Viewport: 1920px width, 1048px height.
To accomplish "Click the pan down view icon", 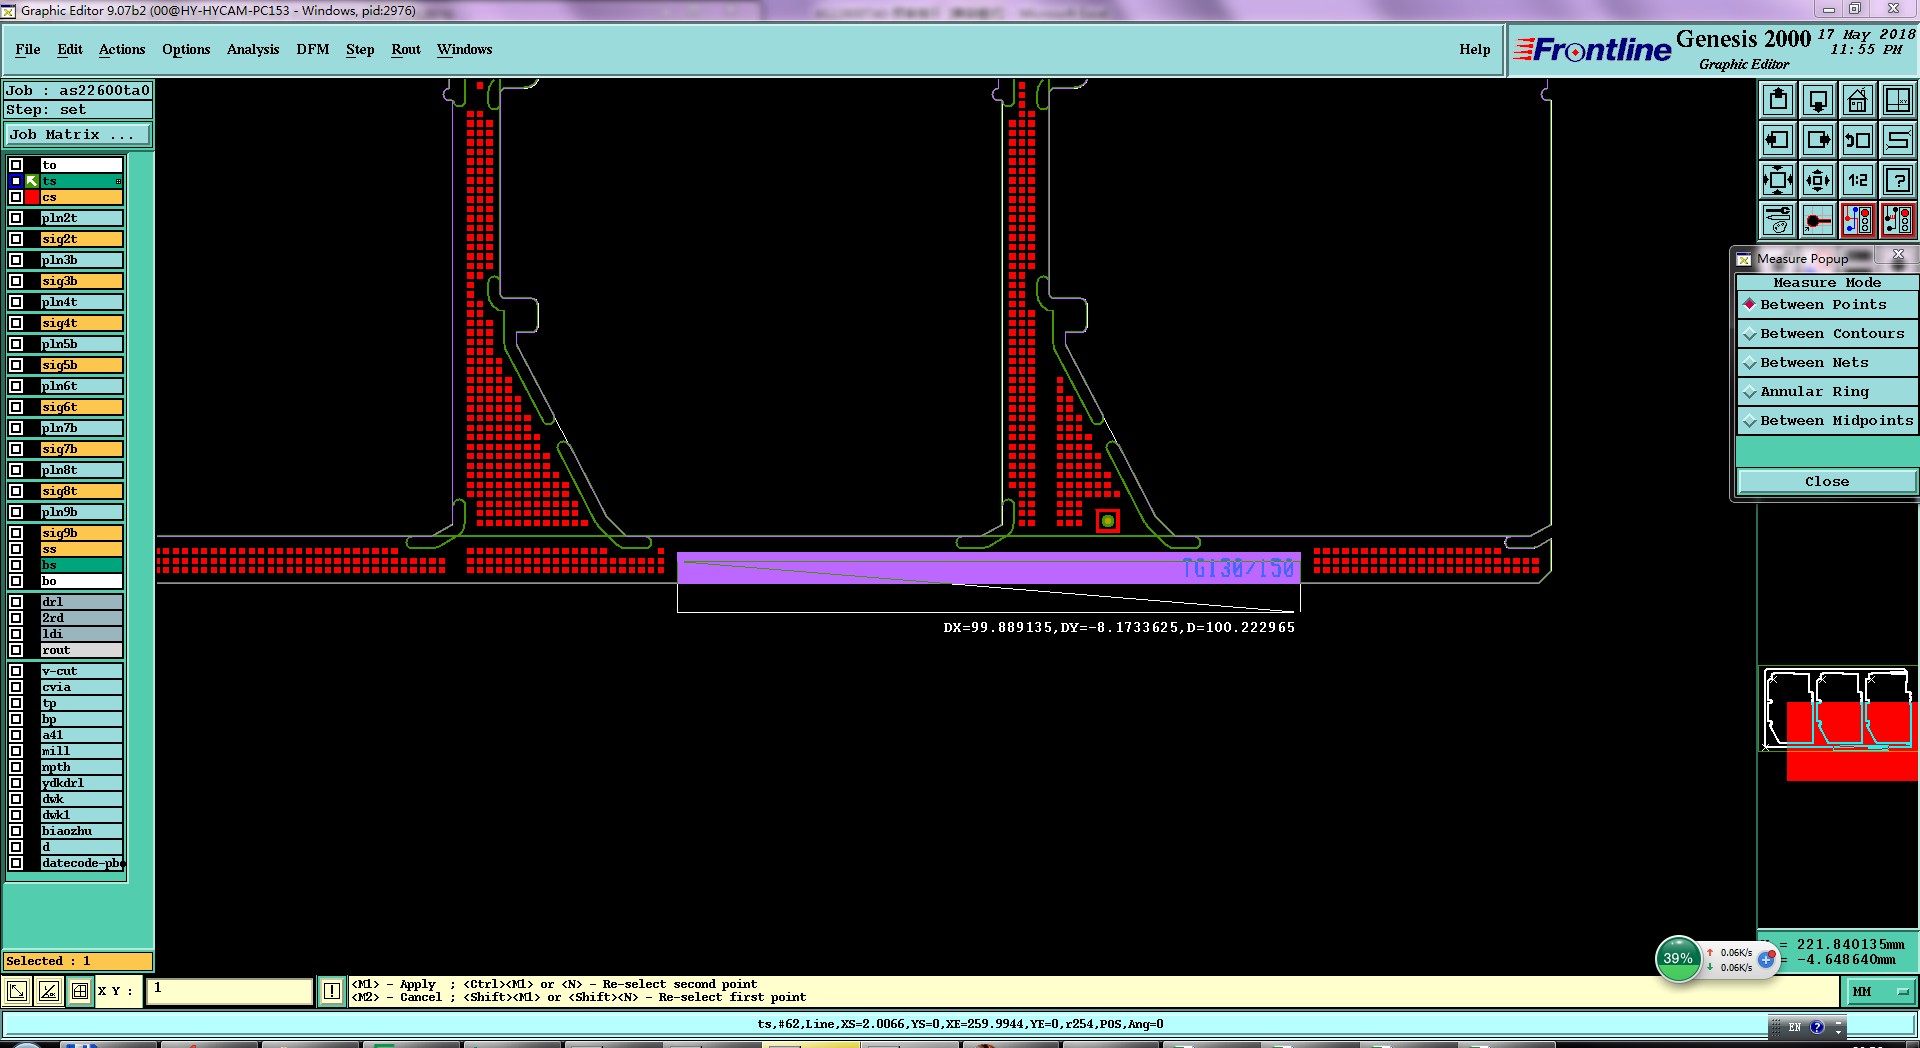I will coord(1818,100).
